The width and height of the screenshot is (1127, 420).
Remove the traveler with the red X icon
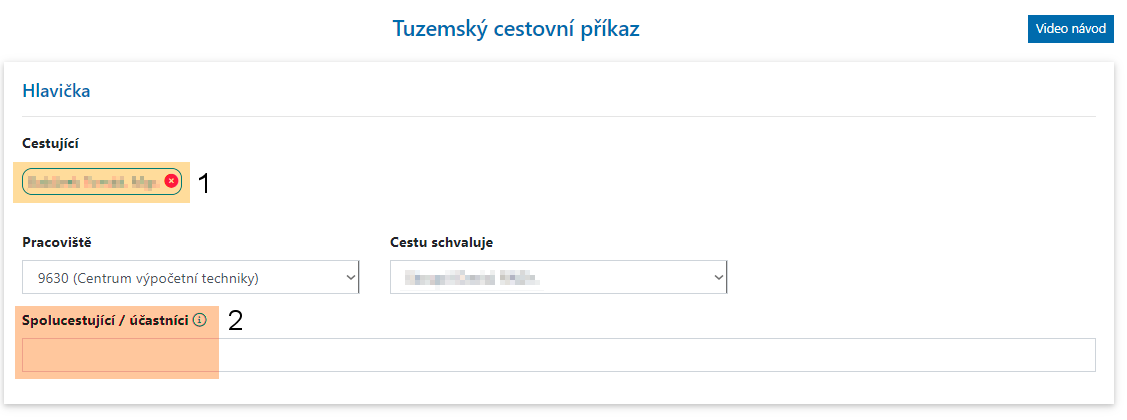point(171,181)
